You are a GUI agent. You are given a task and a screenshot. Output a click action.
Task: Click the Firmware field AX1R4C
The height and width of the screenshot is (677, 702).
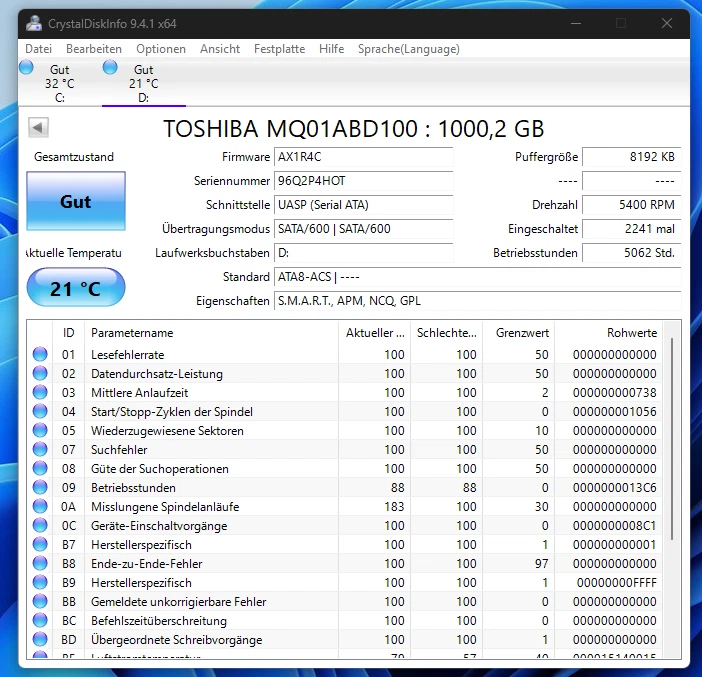click(x=364, y=157)
